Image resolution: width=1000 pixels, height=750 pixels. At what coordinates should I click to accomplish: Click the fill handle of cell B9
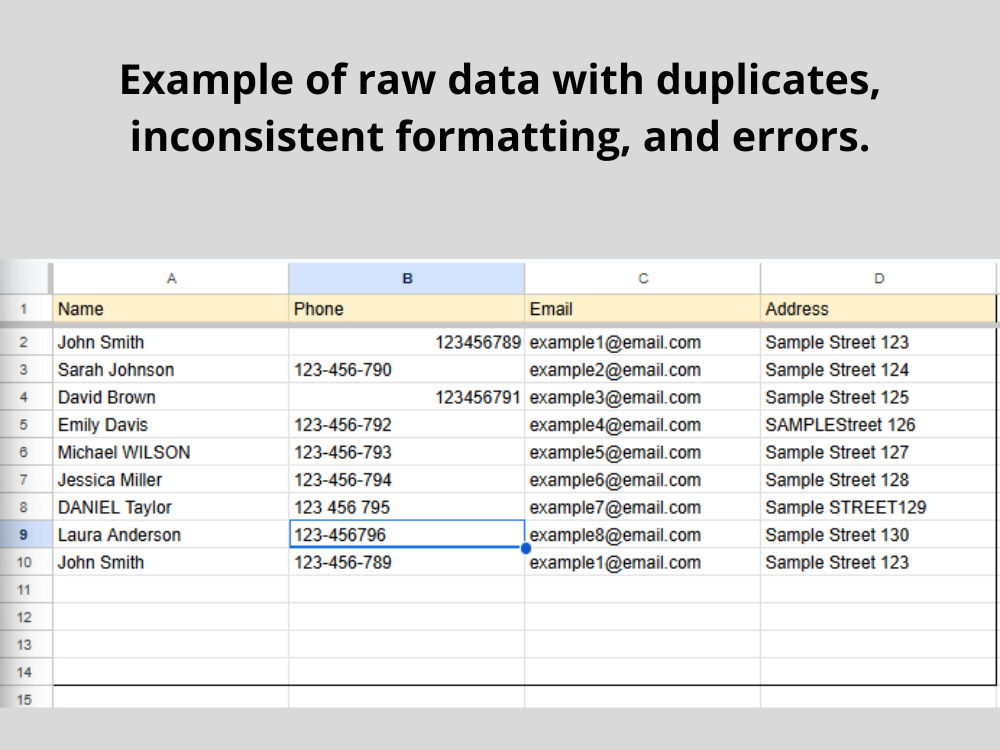click(x=526, y=548)
